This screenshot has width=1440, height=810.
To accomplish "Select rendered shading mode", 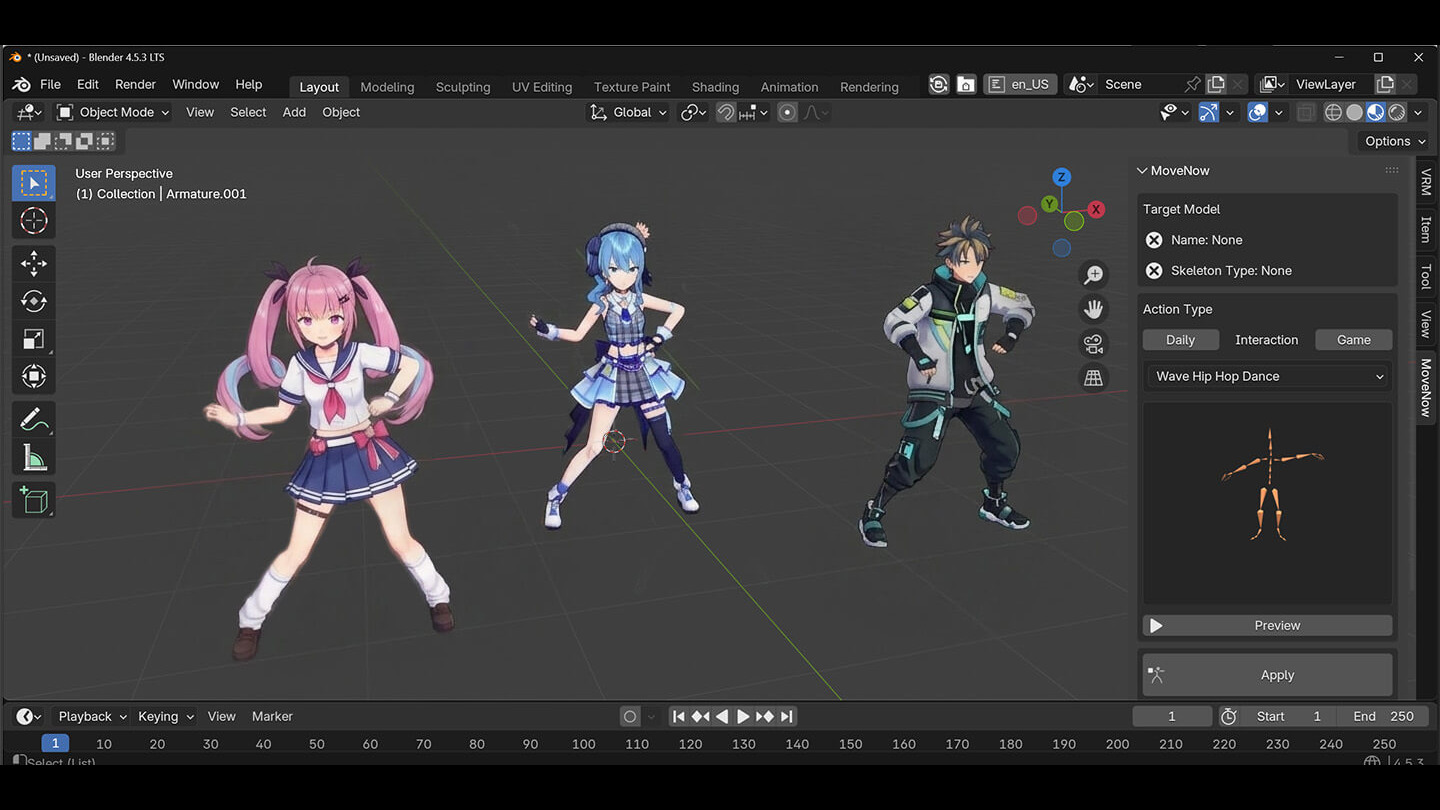I will click(x=1397, y=112).
